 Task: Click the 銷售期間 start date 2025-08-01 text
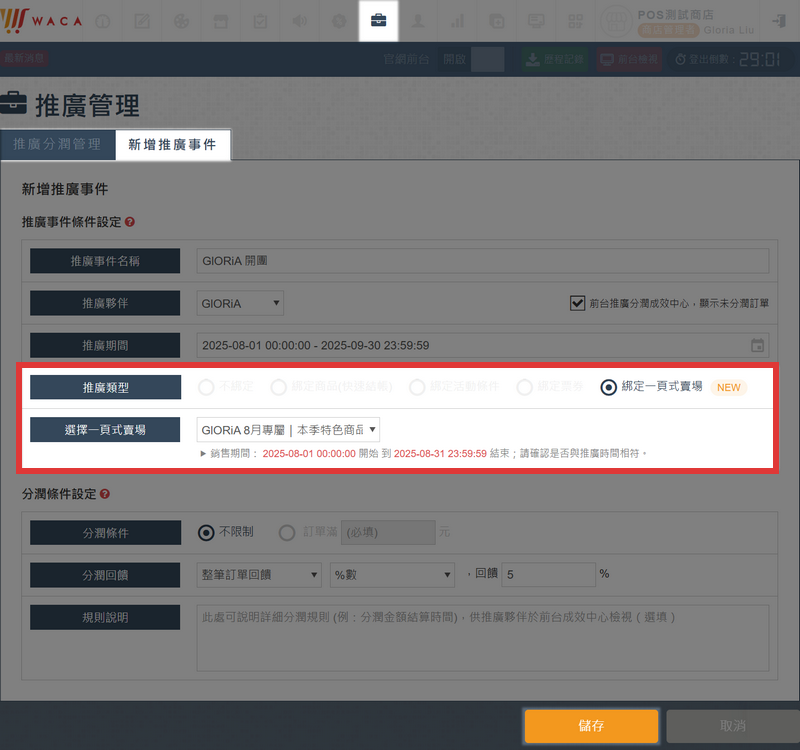coord(309,454)
